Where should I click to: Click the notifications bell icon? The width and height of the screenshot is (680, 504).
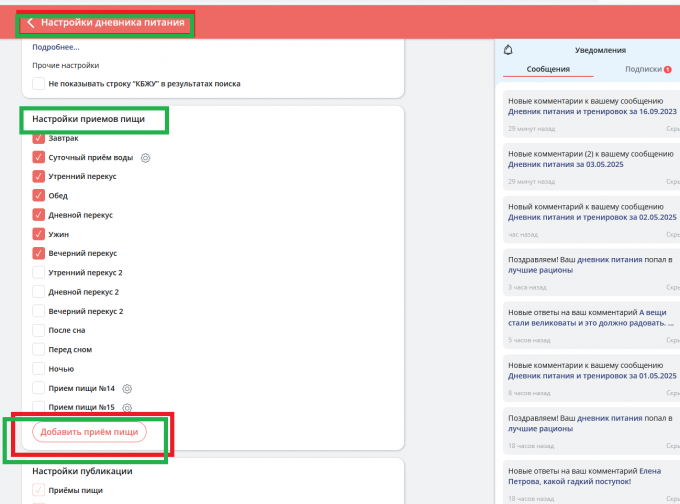click(x=507, y=50)
